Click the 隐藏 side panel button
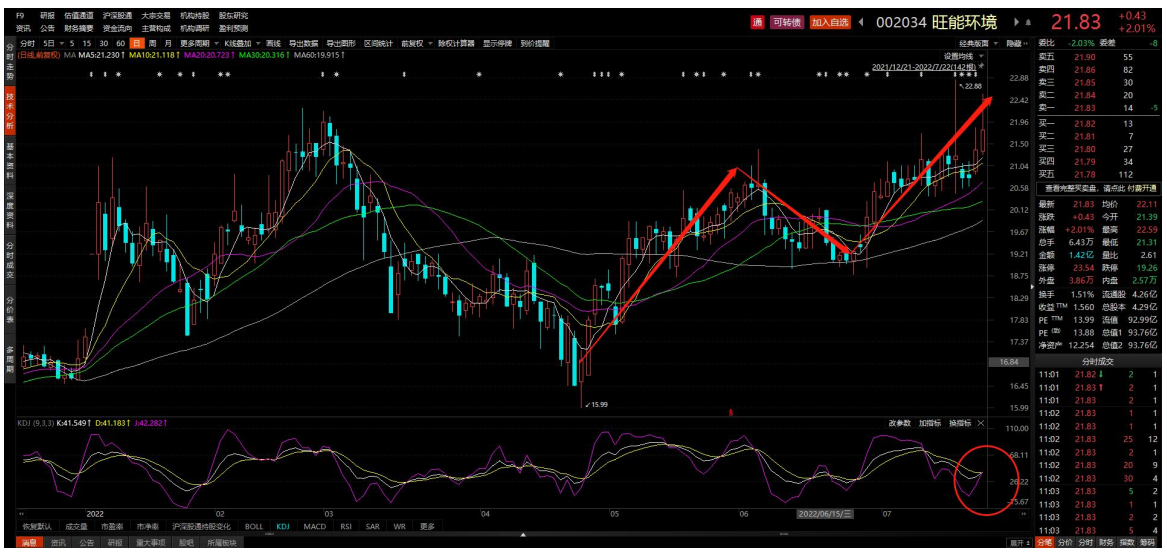 tap(1016, 44)
